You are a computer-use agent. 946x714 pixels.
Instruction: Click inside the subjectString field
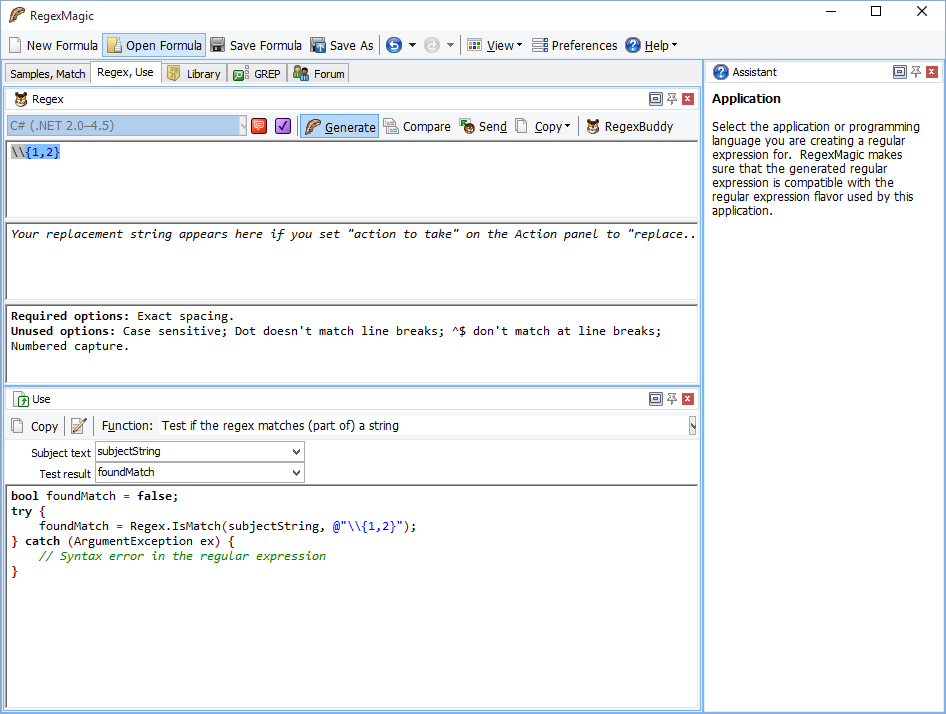coord(180,451)
